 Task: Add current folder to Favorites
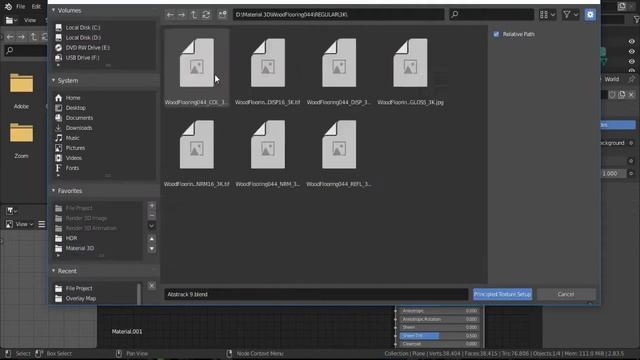pyautogui.click(x=151, y=206)
